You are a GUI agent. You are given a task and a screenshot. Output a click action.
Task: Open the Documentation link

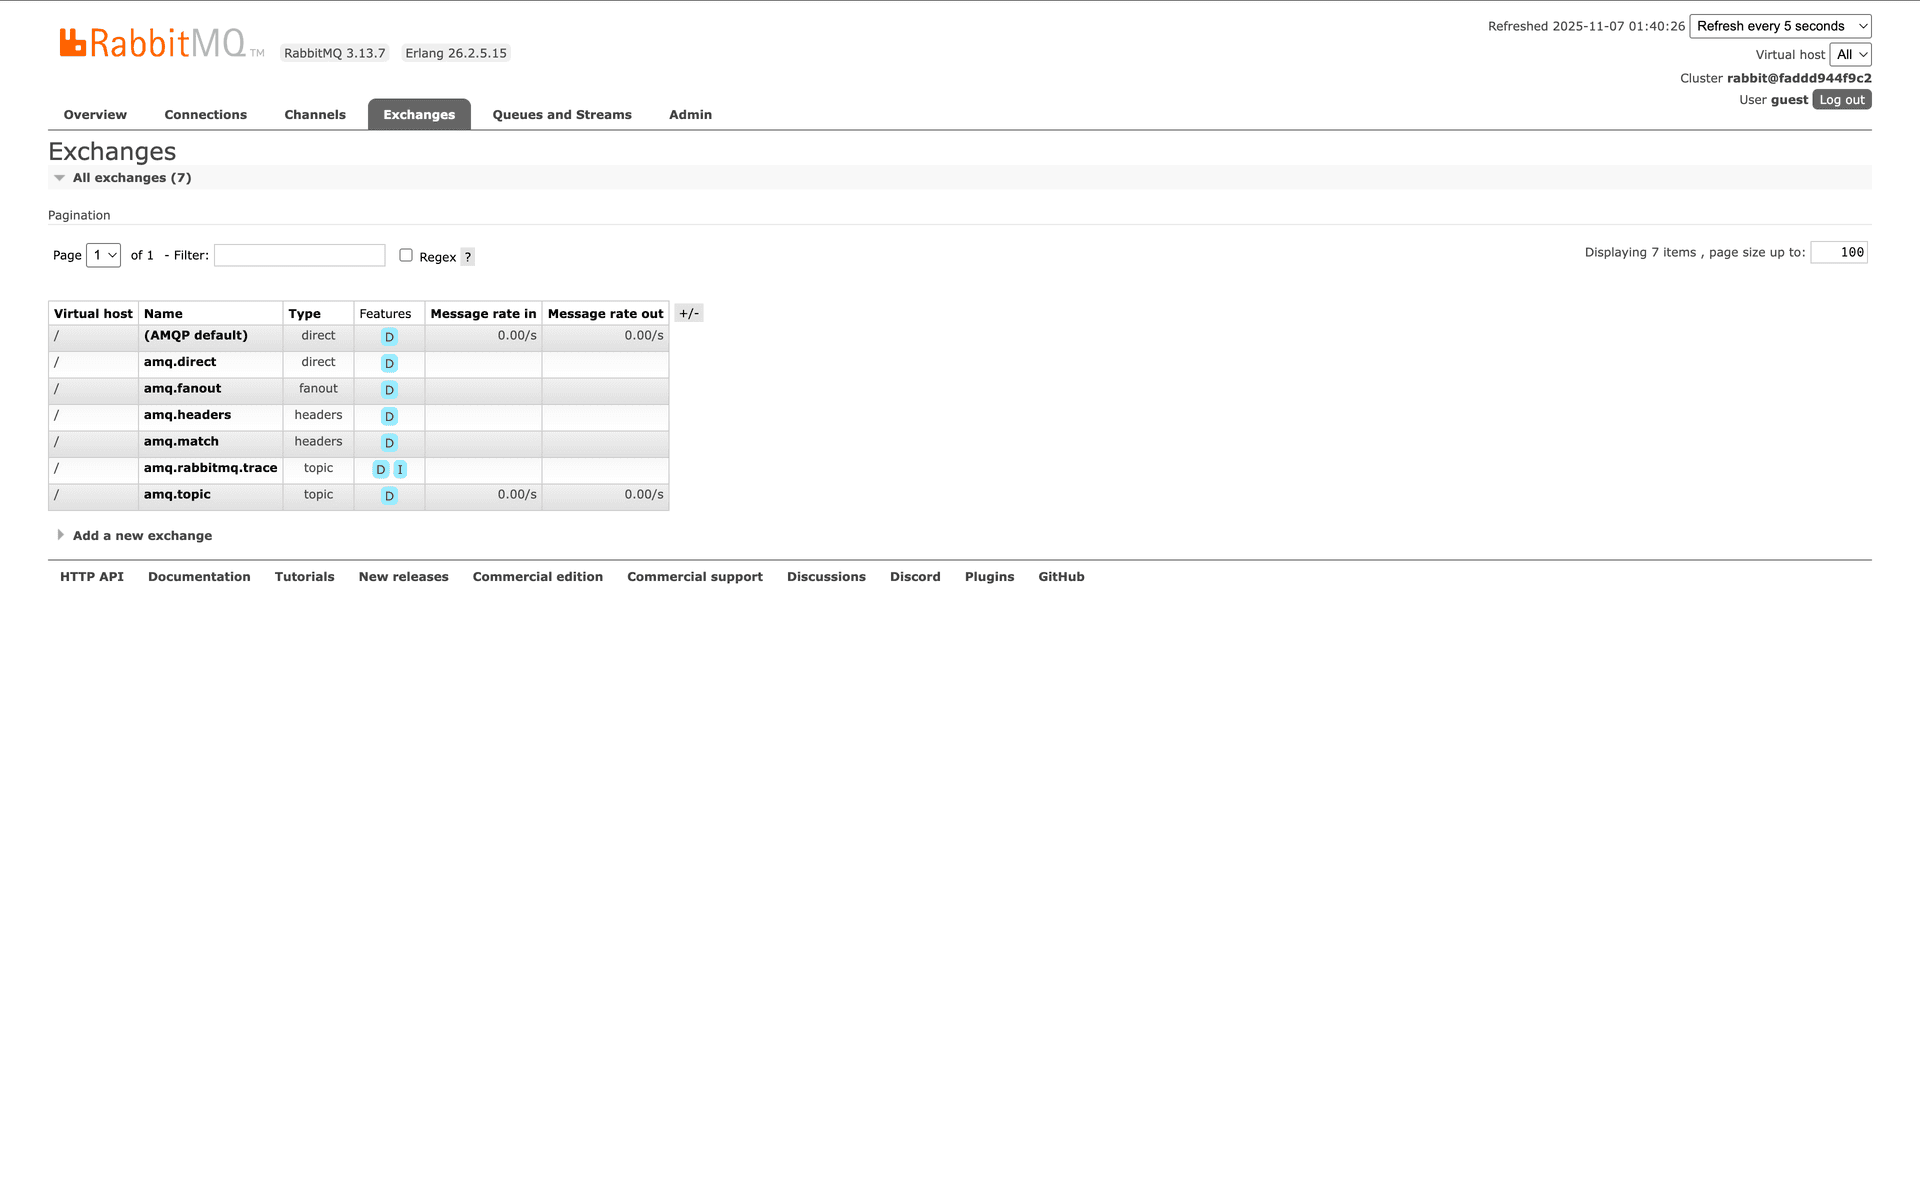[x=199, y=576]
